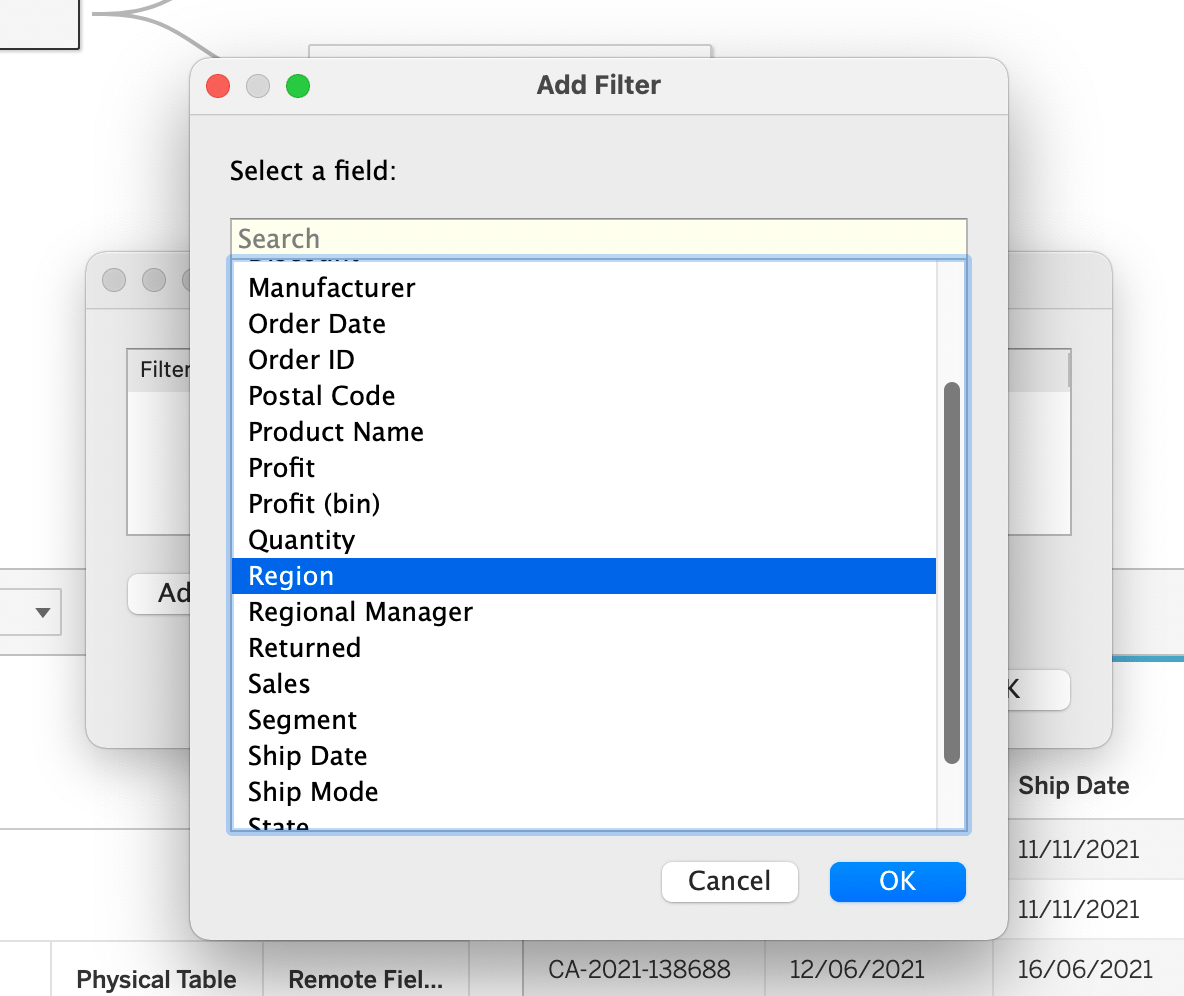Select the Profit (bin) field
The width and height of the screenshot is (1184, 996).
(x=314, y=504)
